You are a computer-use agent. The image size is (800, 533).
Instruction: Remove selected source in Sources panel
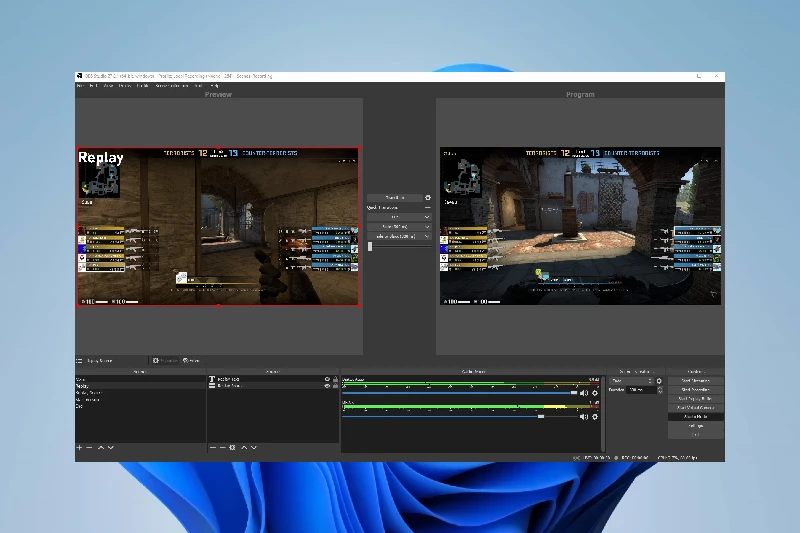point(222,447)
